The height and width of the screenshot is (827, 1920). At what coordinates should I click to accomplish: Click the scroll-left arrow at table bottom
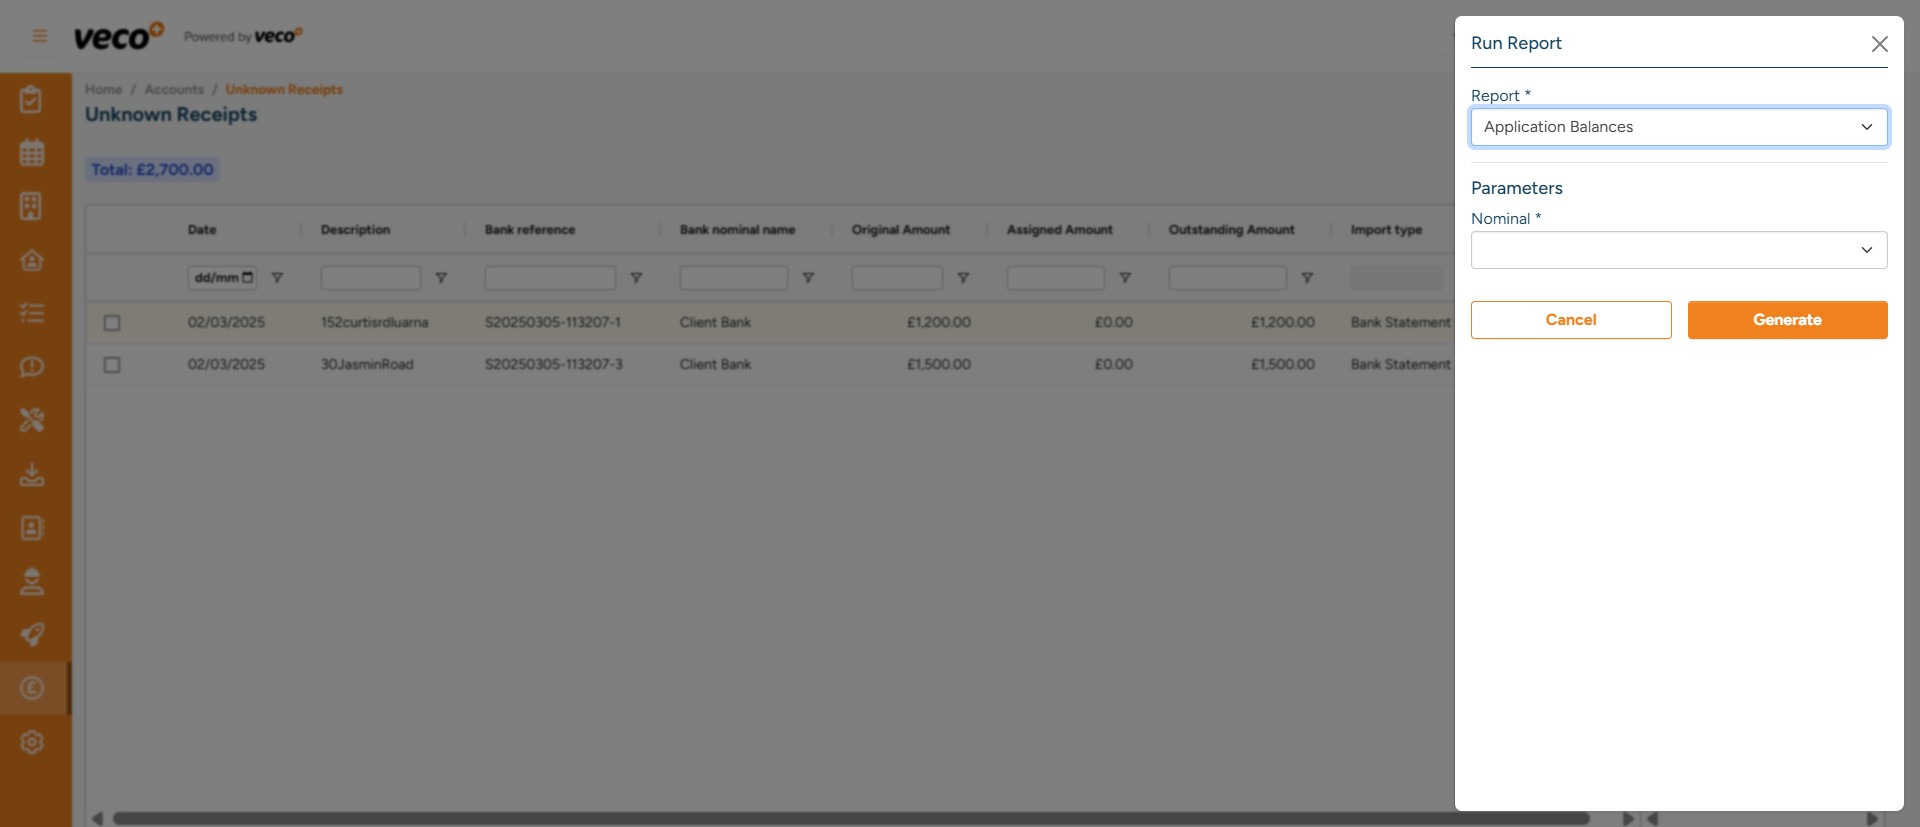click(97, 818)
